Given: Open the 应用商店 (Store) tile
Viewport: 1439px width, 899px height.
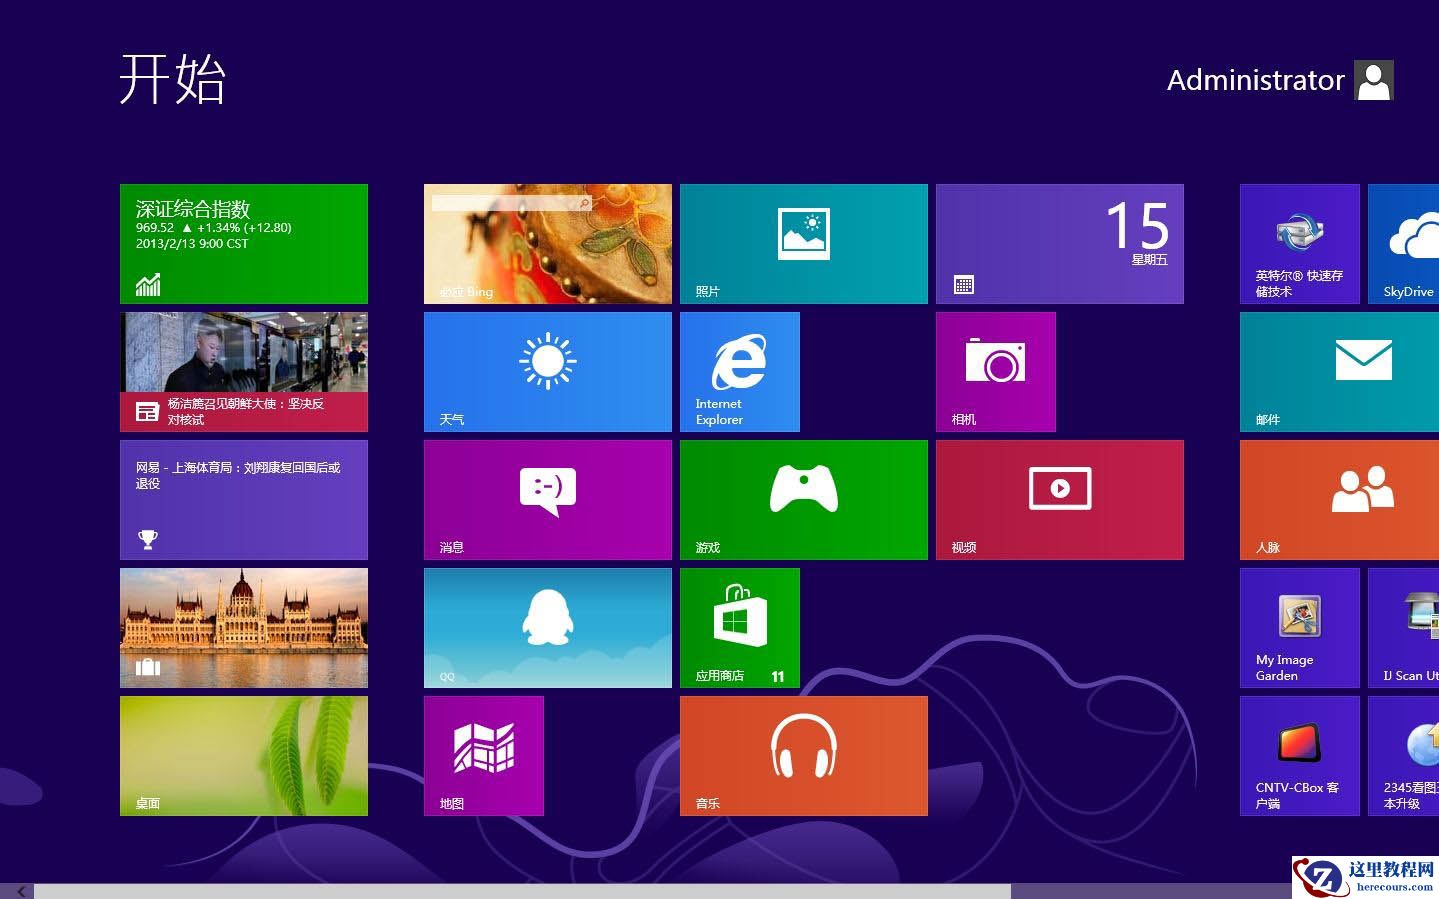Looking at the screenshot, I should point(739,627).
